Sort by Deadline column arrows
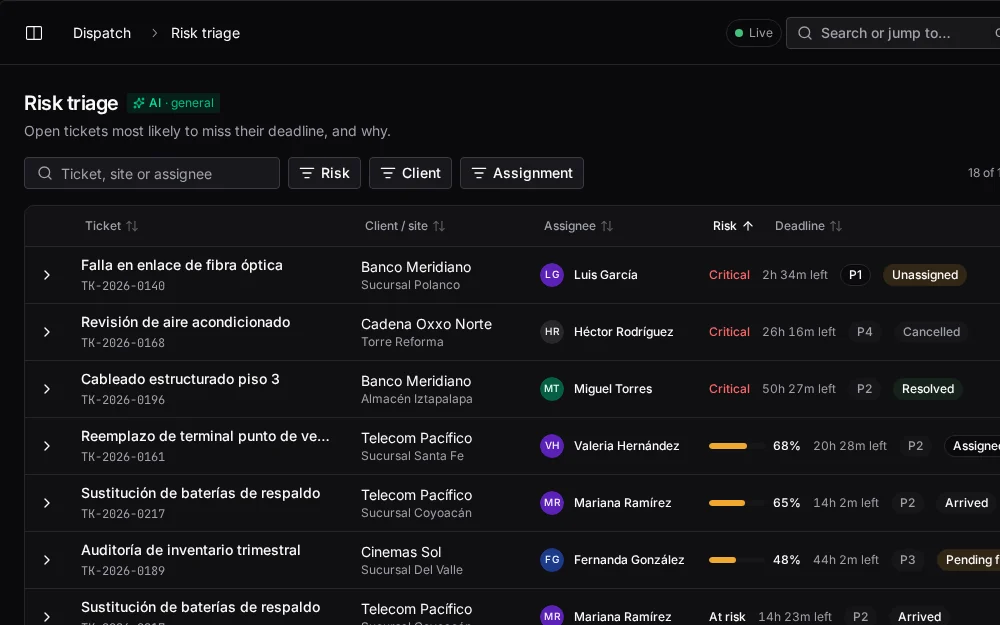The image size is (1000, 625). coord(835,226)
